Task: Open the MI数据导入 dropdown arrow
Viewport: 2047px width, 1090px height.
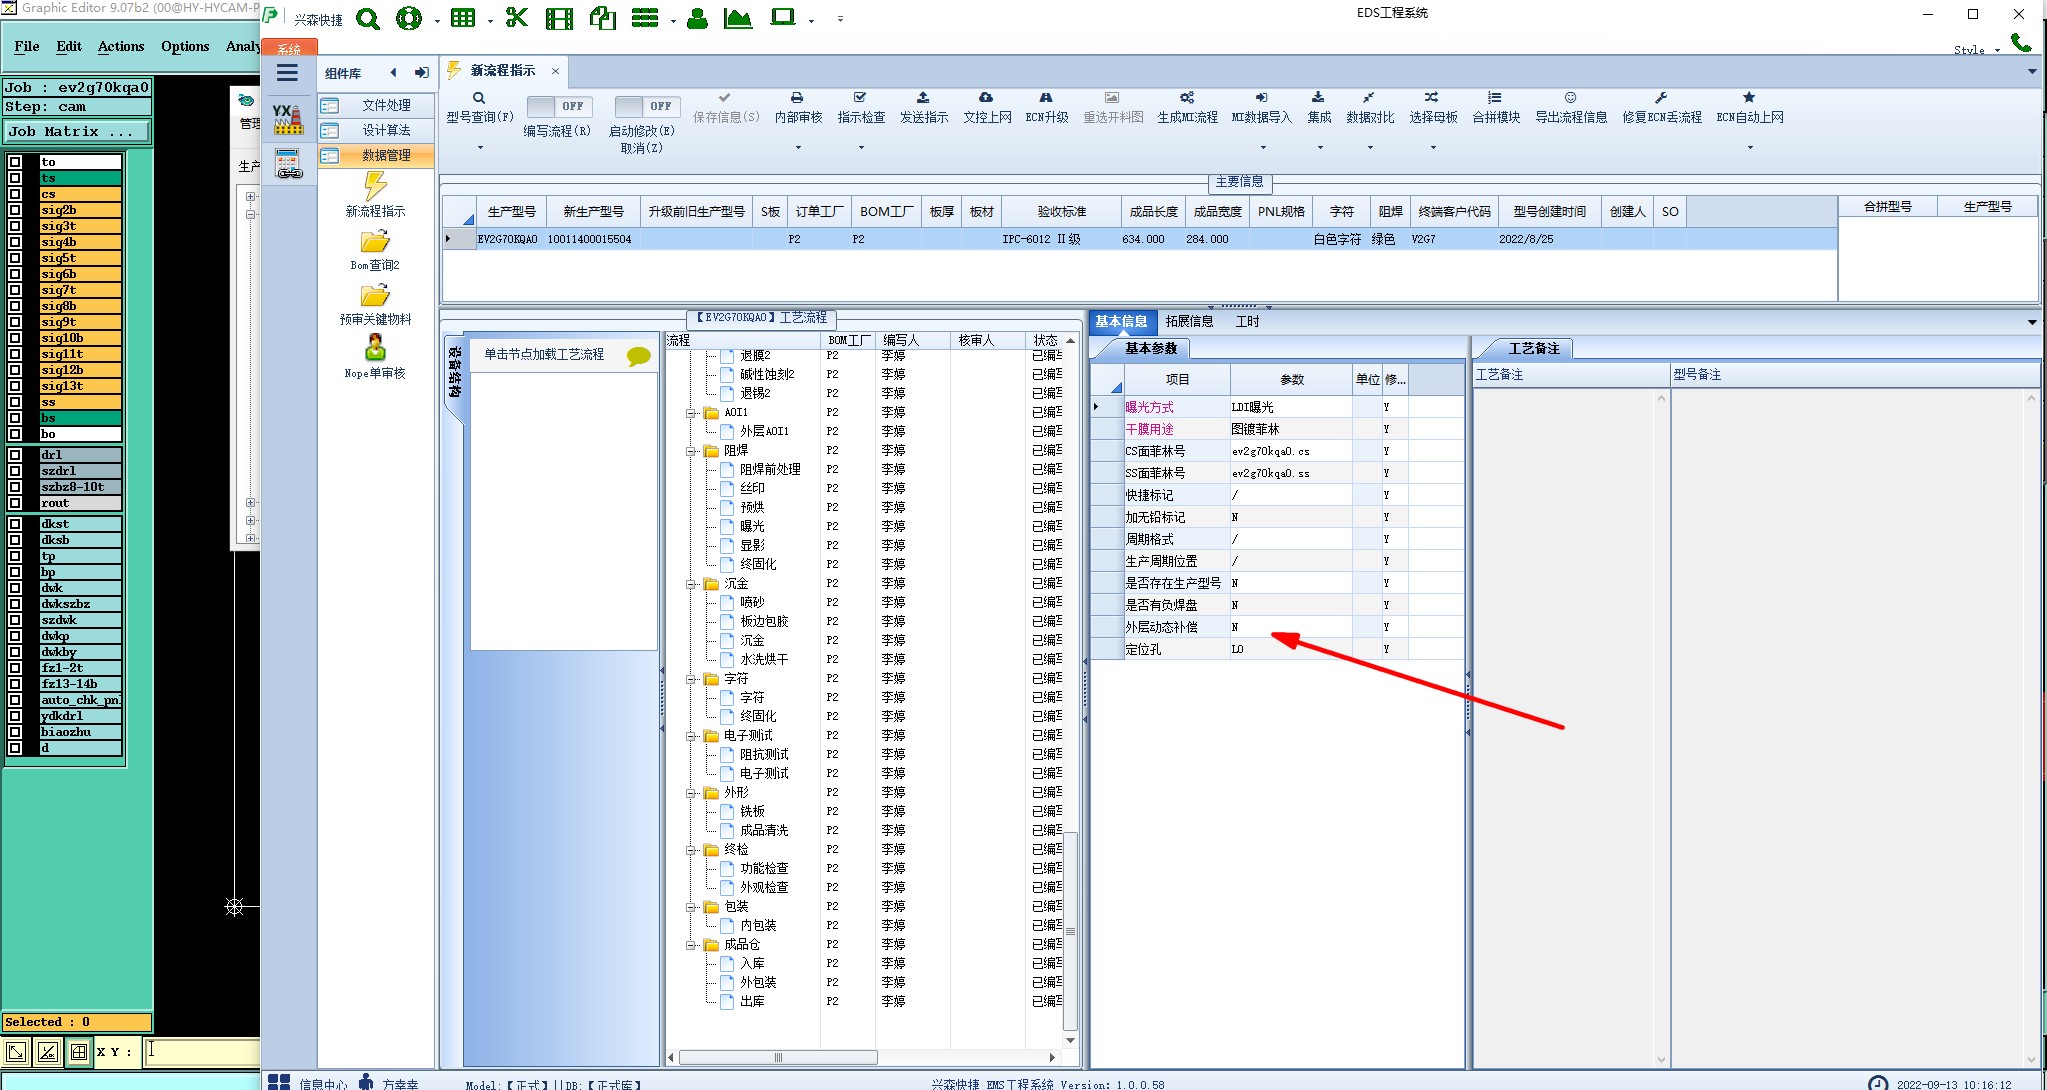Action: (x=1263, y=148)
